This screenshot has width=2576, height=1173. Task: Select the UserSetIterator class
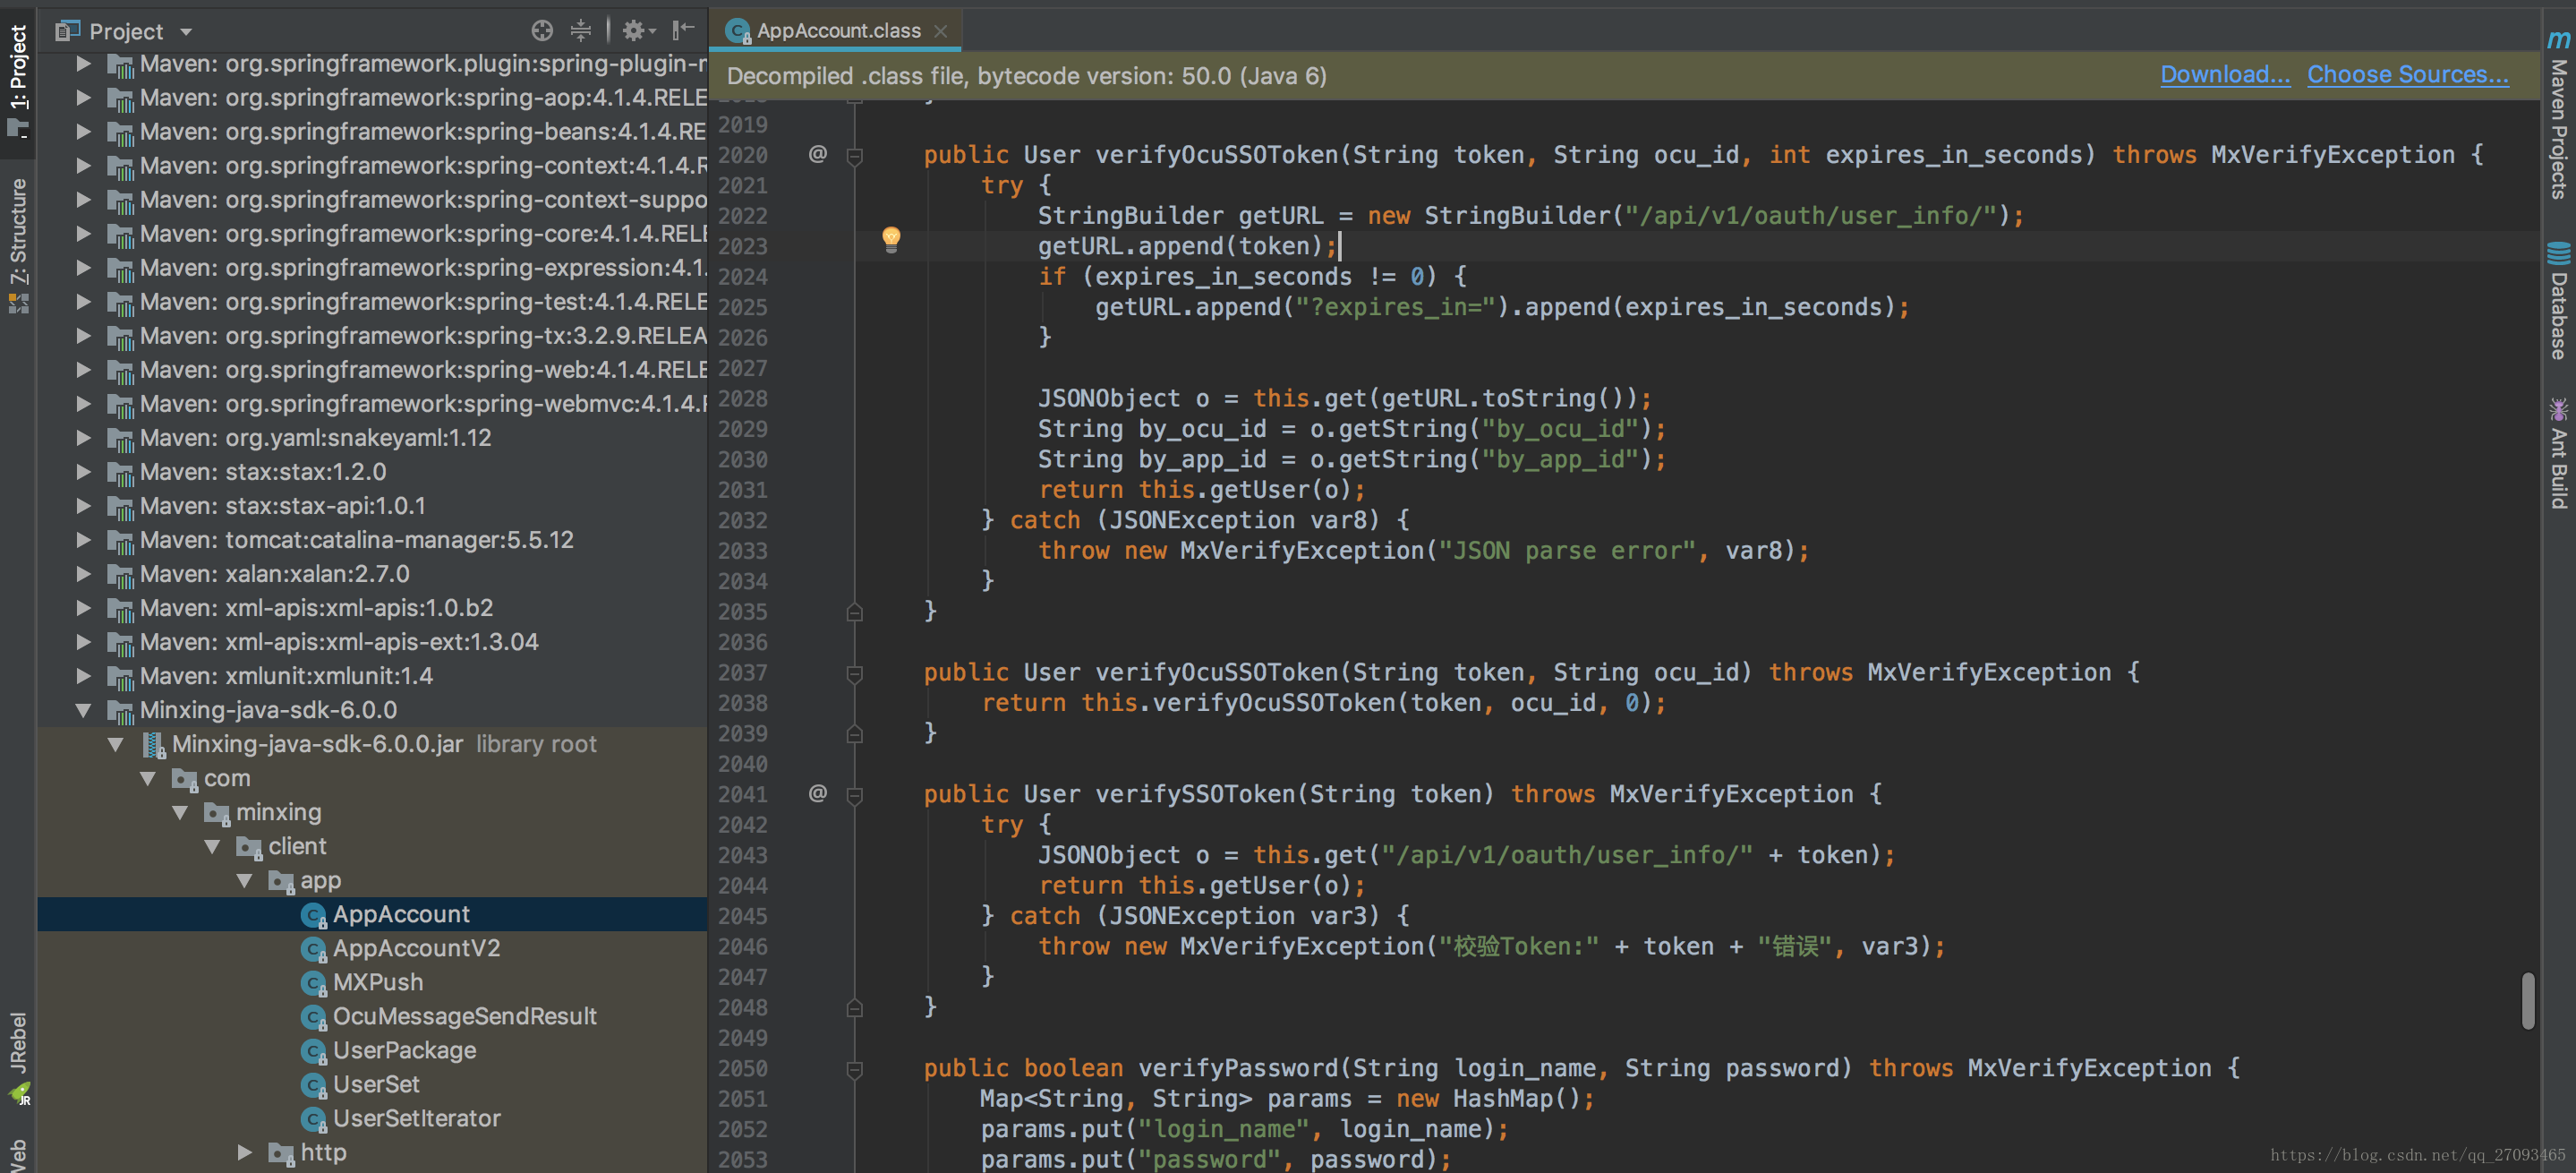pos(416,1118)
